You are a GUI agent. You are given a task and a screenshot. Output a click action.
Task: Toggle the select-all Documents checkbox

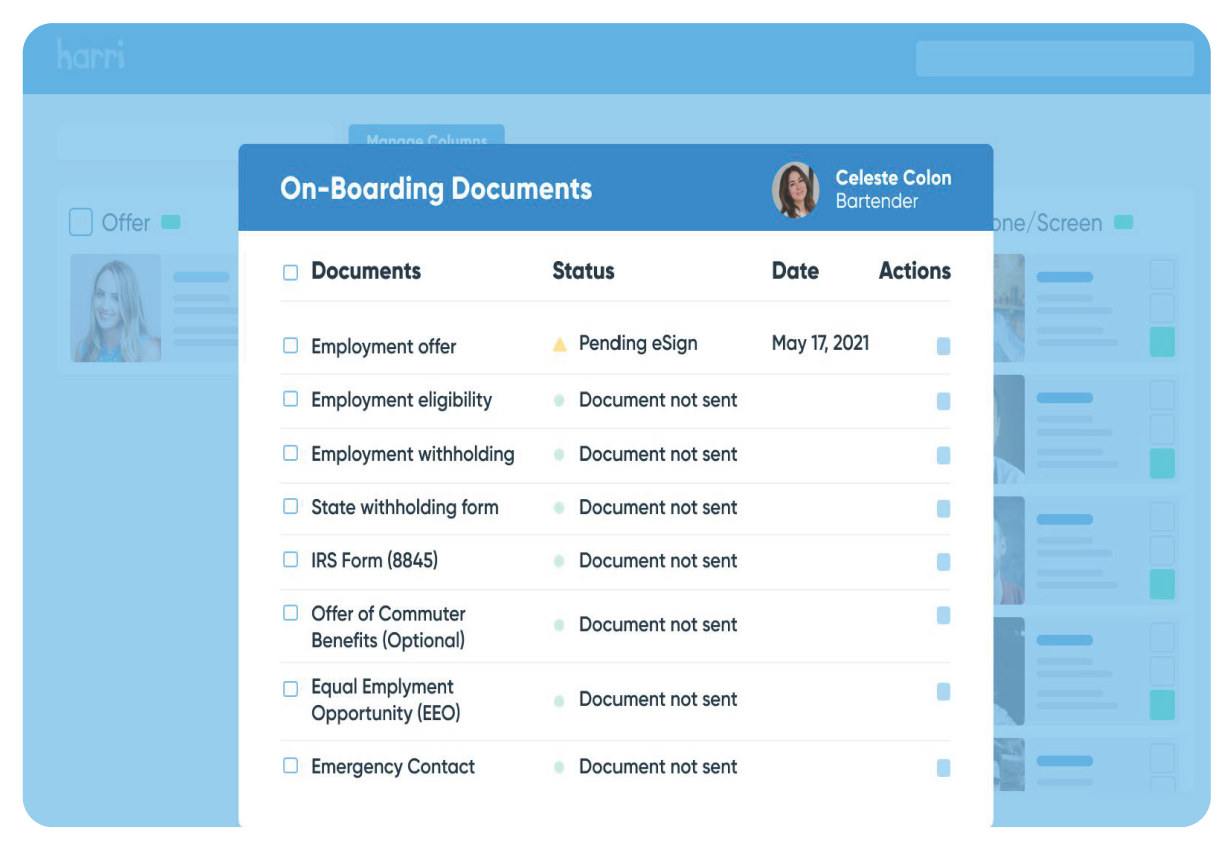point(291,272)
